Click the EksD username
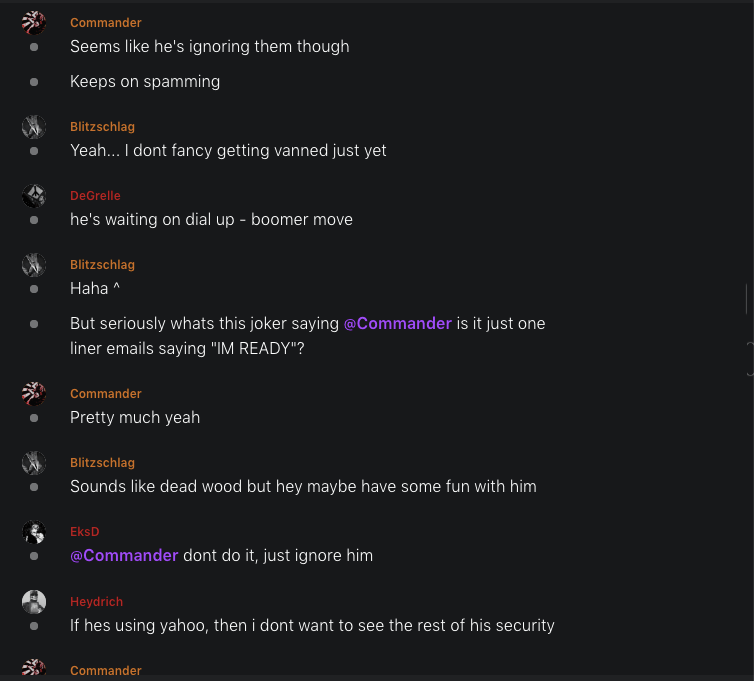The width and height of the screenshot is (754, 681). [x=85, y=532]
